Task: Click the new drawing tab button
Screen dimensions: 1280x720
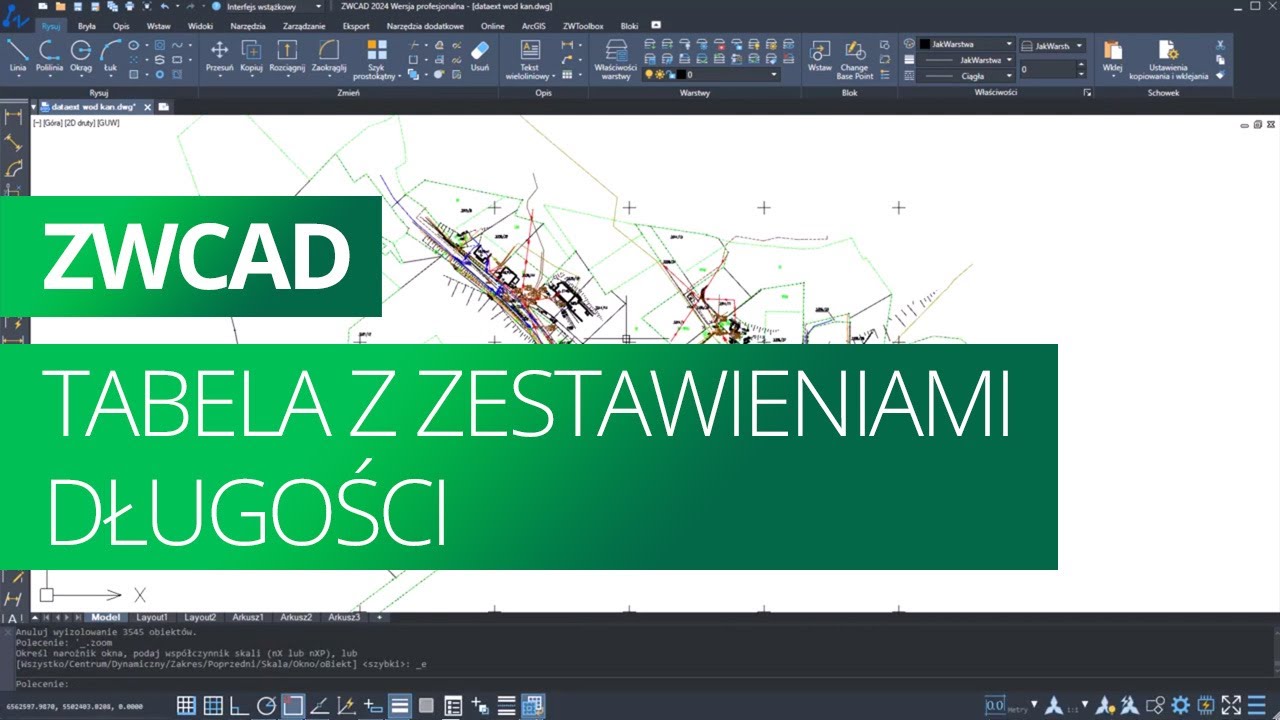Action: (163, 106)
